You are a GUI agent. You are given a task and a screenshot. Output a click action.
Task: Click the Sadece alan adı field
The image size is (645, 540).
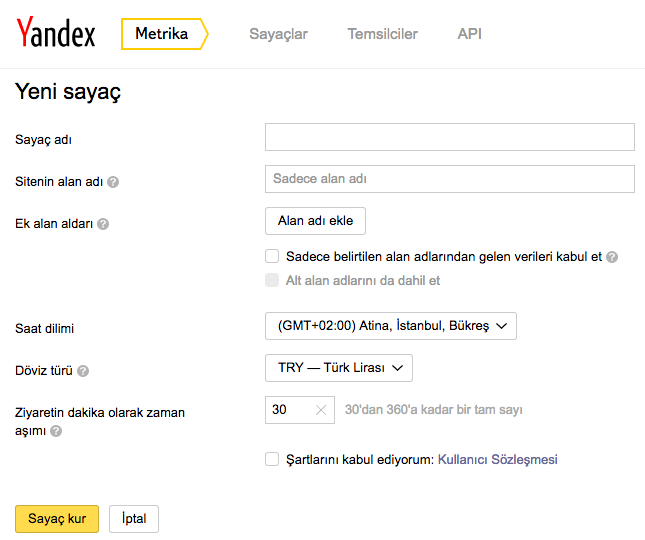[450, 179]
